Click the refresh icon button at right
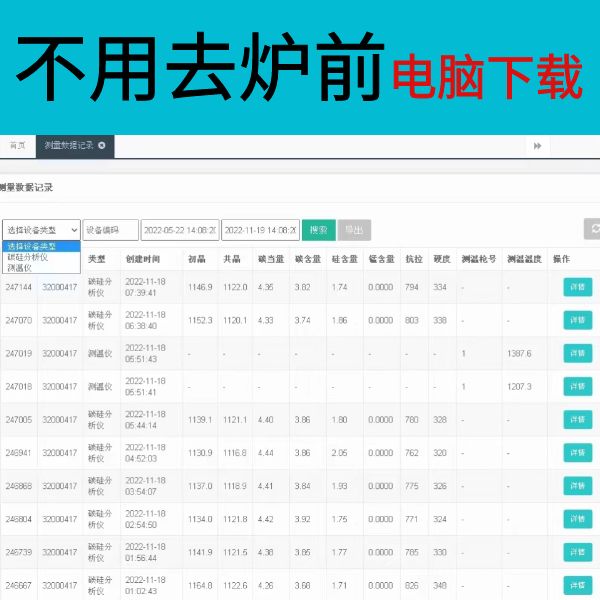The width and height of the screenshot is (600, 600). pyautogui.click(x=594, y=229)
